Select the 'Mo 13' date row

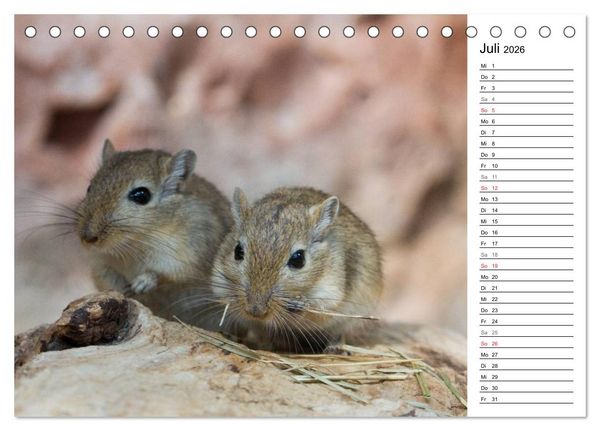tap(527, 199)
